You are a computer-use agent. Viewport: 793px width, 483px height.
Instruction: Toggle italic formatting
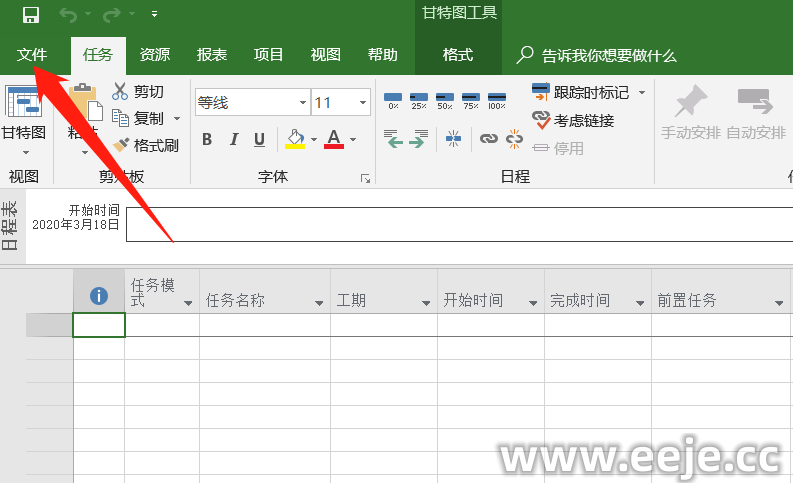233,139
